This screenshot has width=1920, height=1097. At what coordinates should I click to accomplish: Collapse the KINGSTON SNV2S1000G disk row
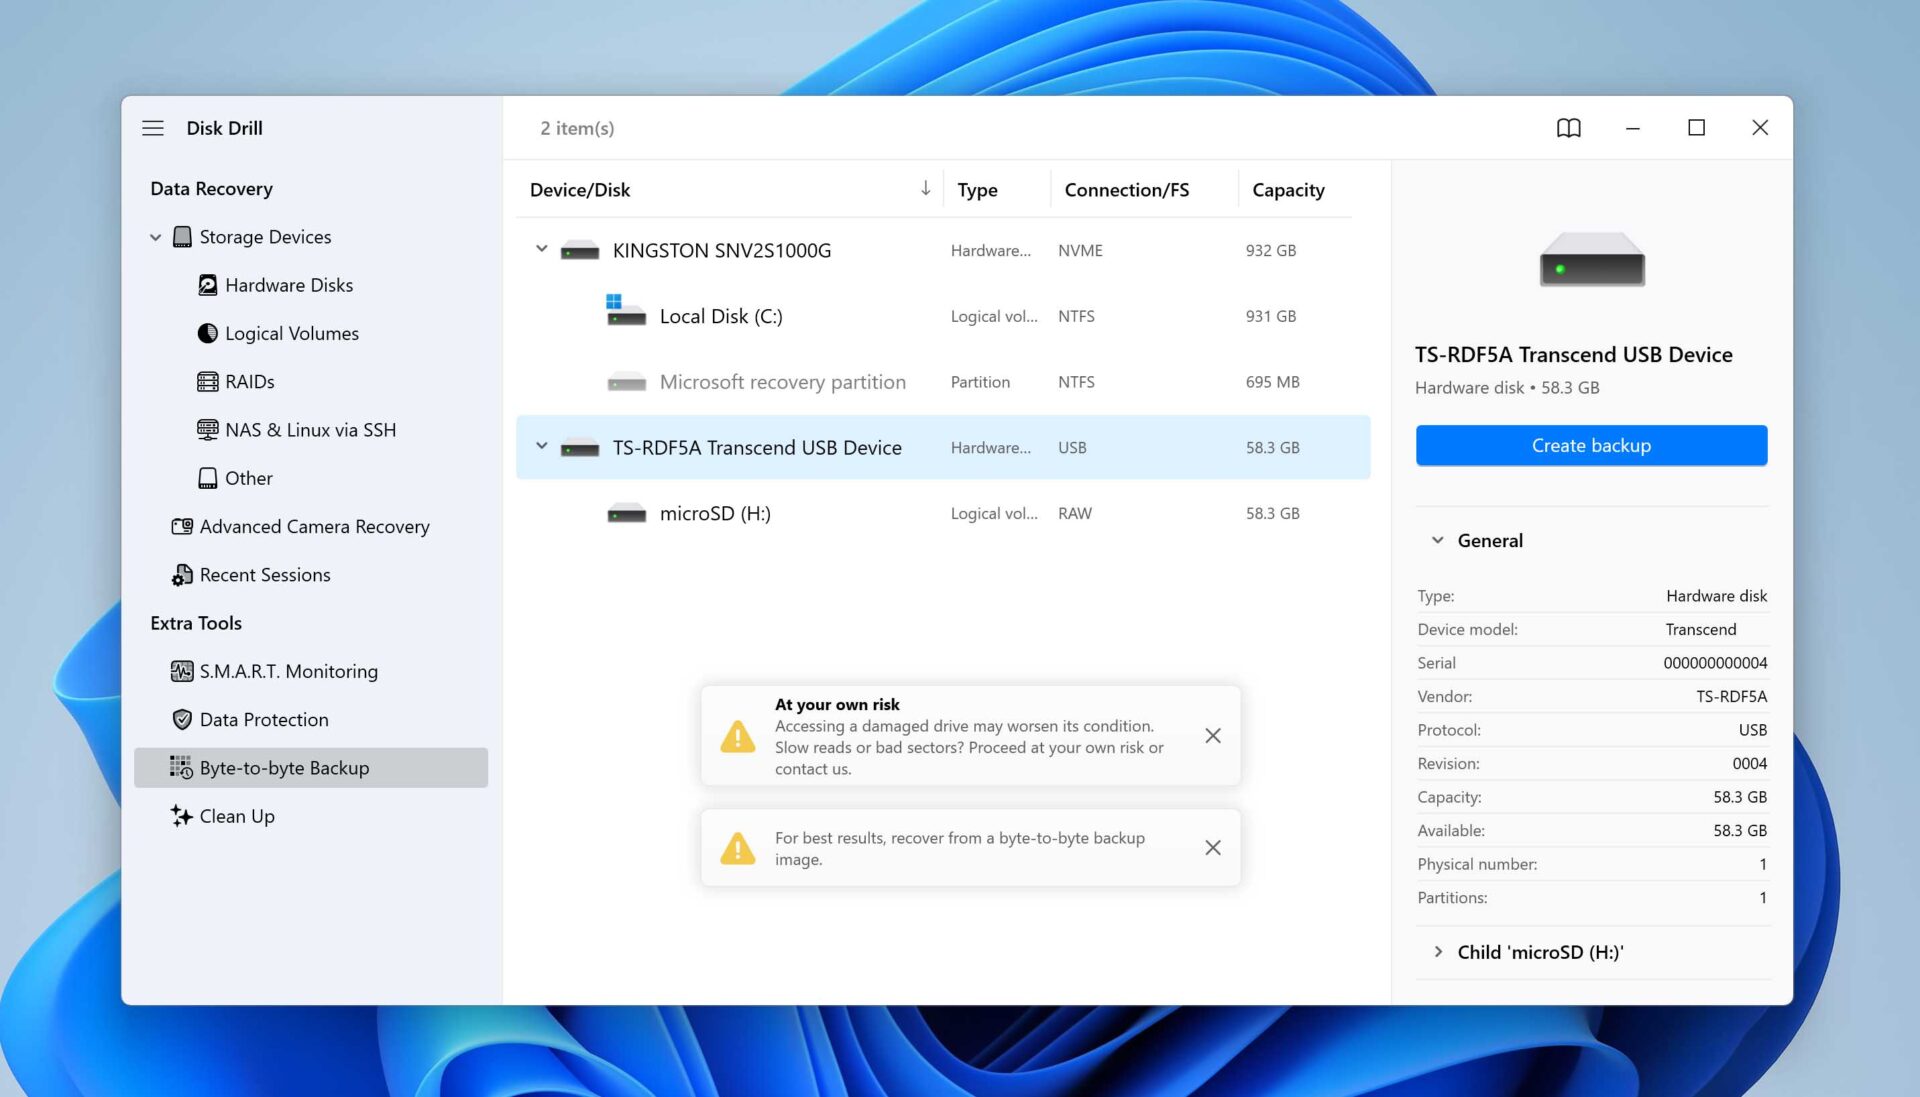click(x=541, y=249)
